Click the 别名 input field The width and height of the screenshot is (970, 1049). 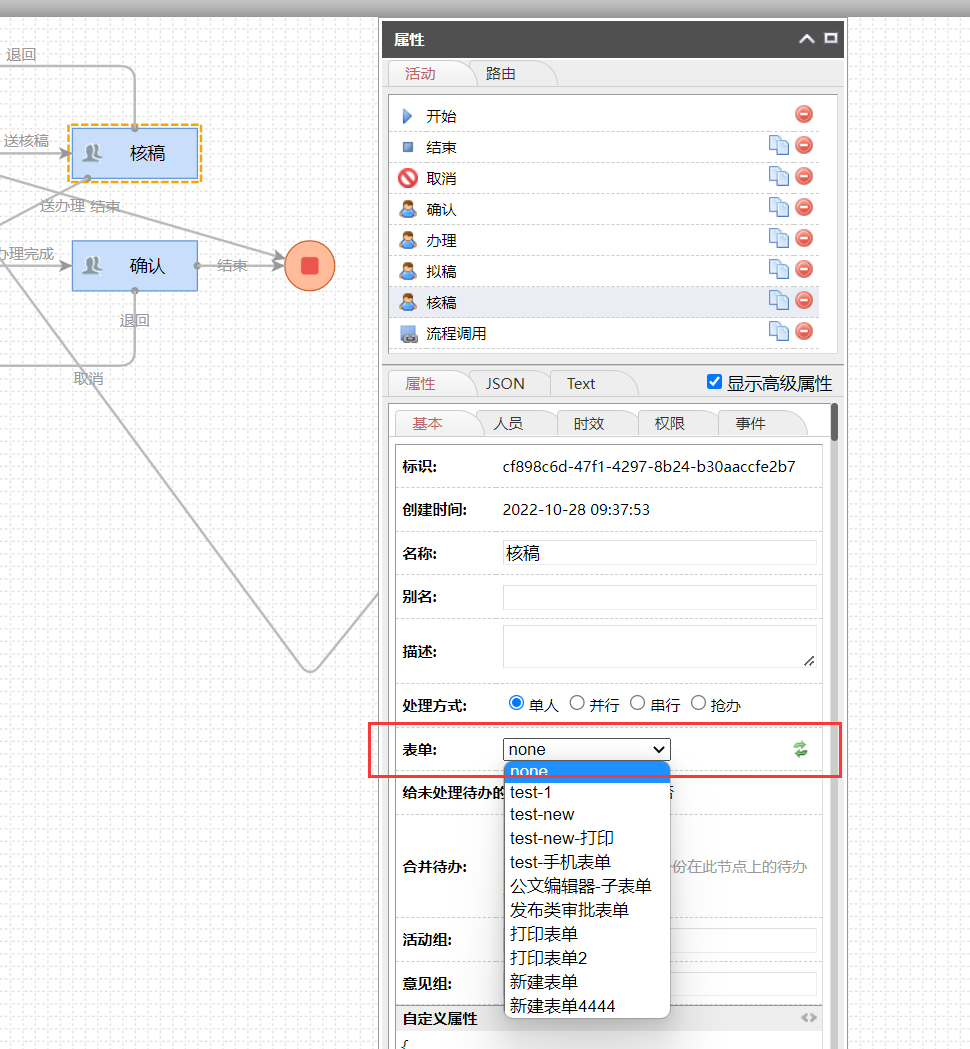click(x=660, y=597)
